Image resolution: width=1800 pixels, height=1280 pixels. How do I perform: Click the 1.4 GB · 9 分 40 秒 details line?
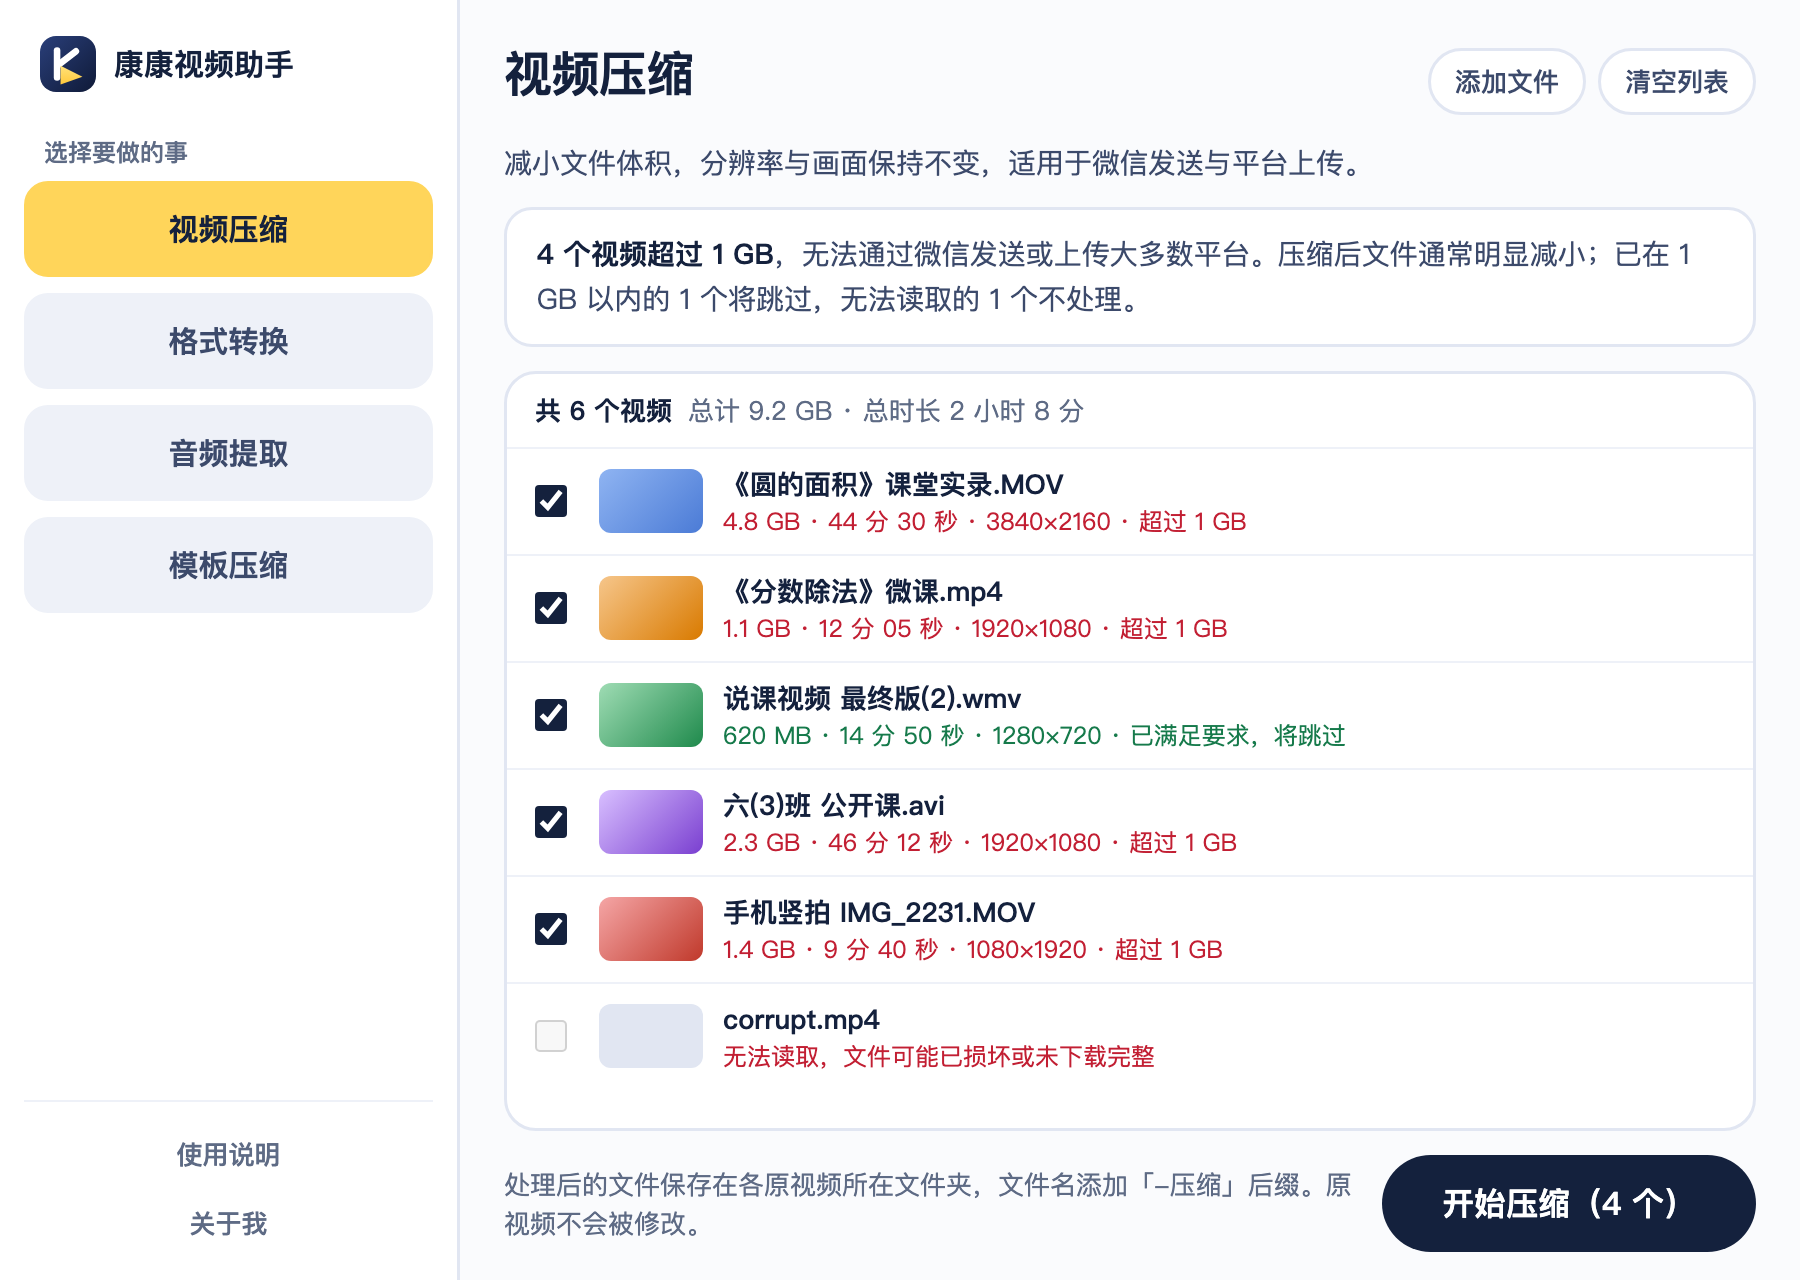tap(973, 950)
